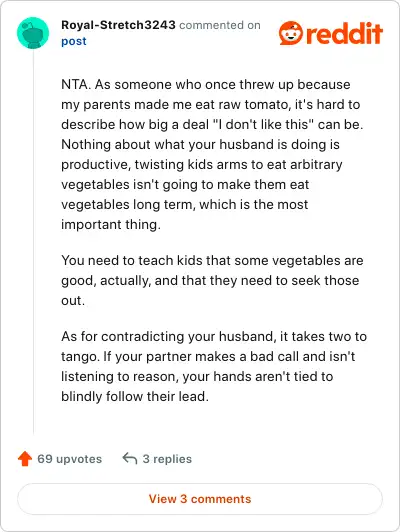Click the orange upvote arrow

point(25,458)
